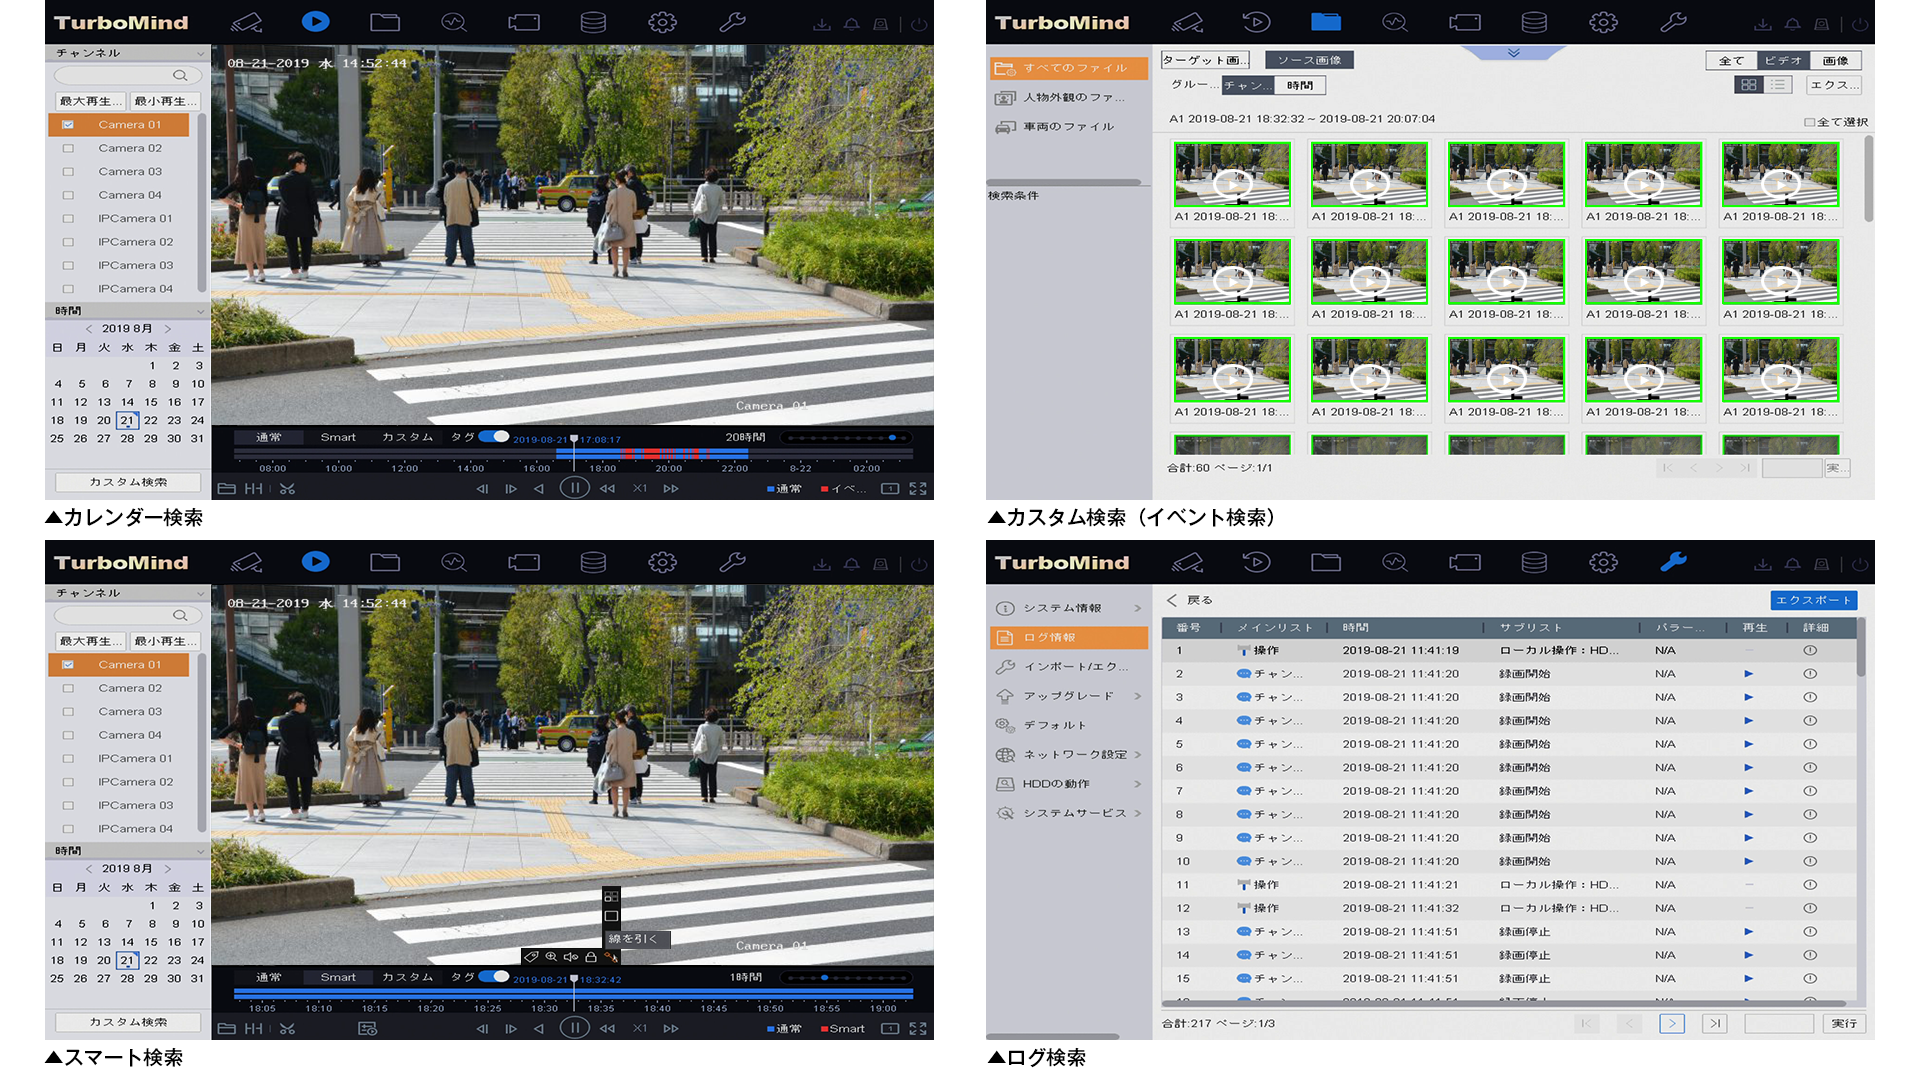Click the lock icon on the floating video toolbar
The image size is (1920, 1080).
pyautogui.click(x=591, y=957)
